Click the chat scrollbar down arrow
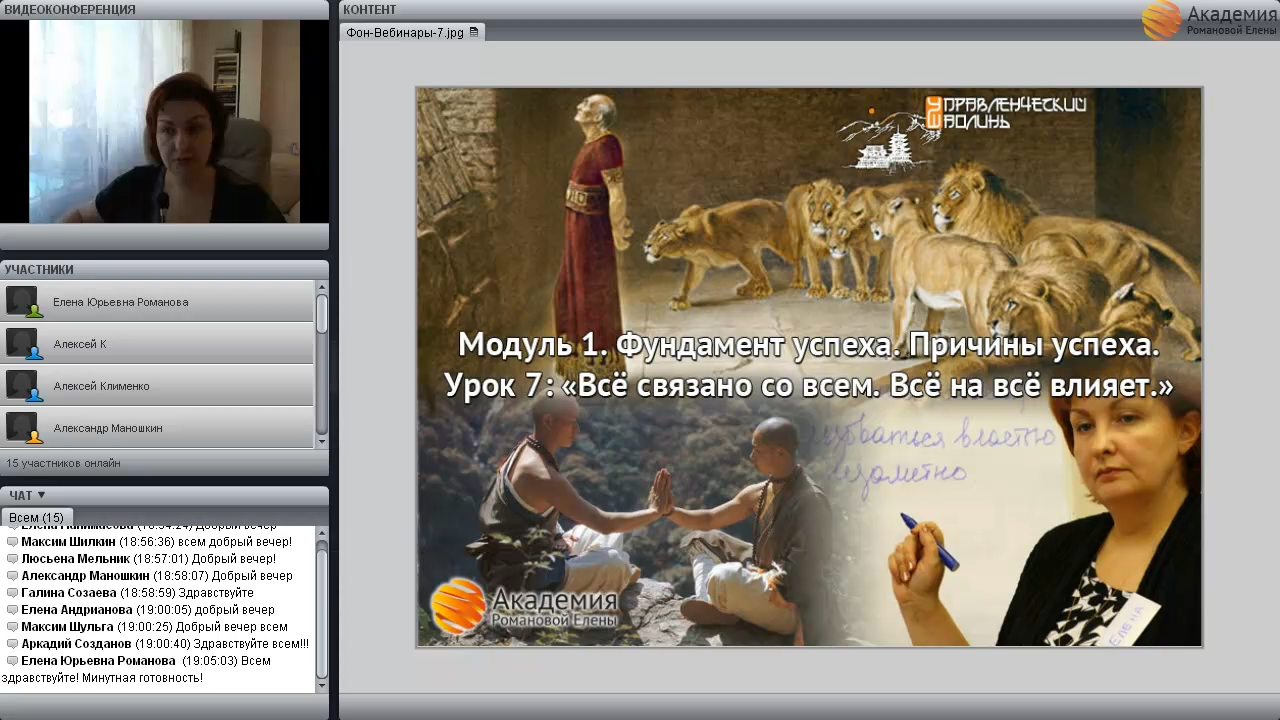This screenshot has width=1280, height=720. point(322,686)
